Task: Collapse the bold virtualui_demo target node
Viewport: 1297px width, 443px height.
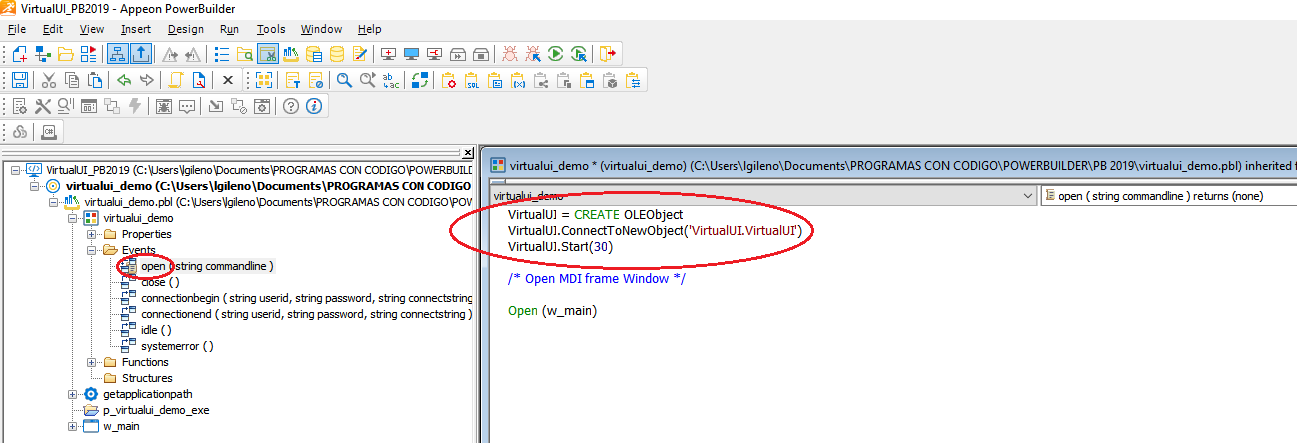Action: click(36, 186)
